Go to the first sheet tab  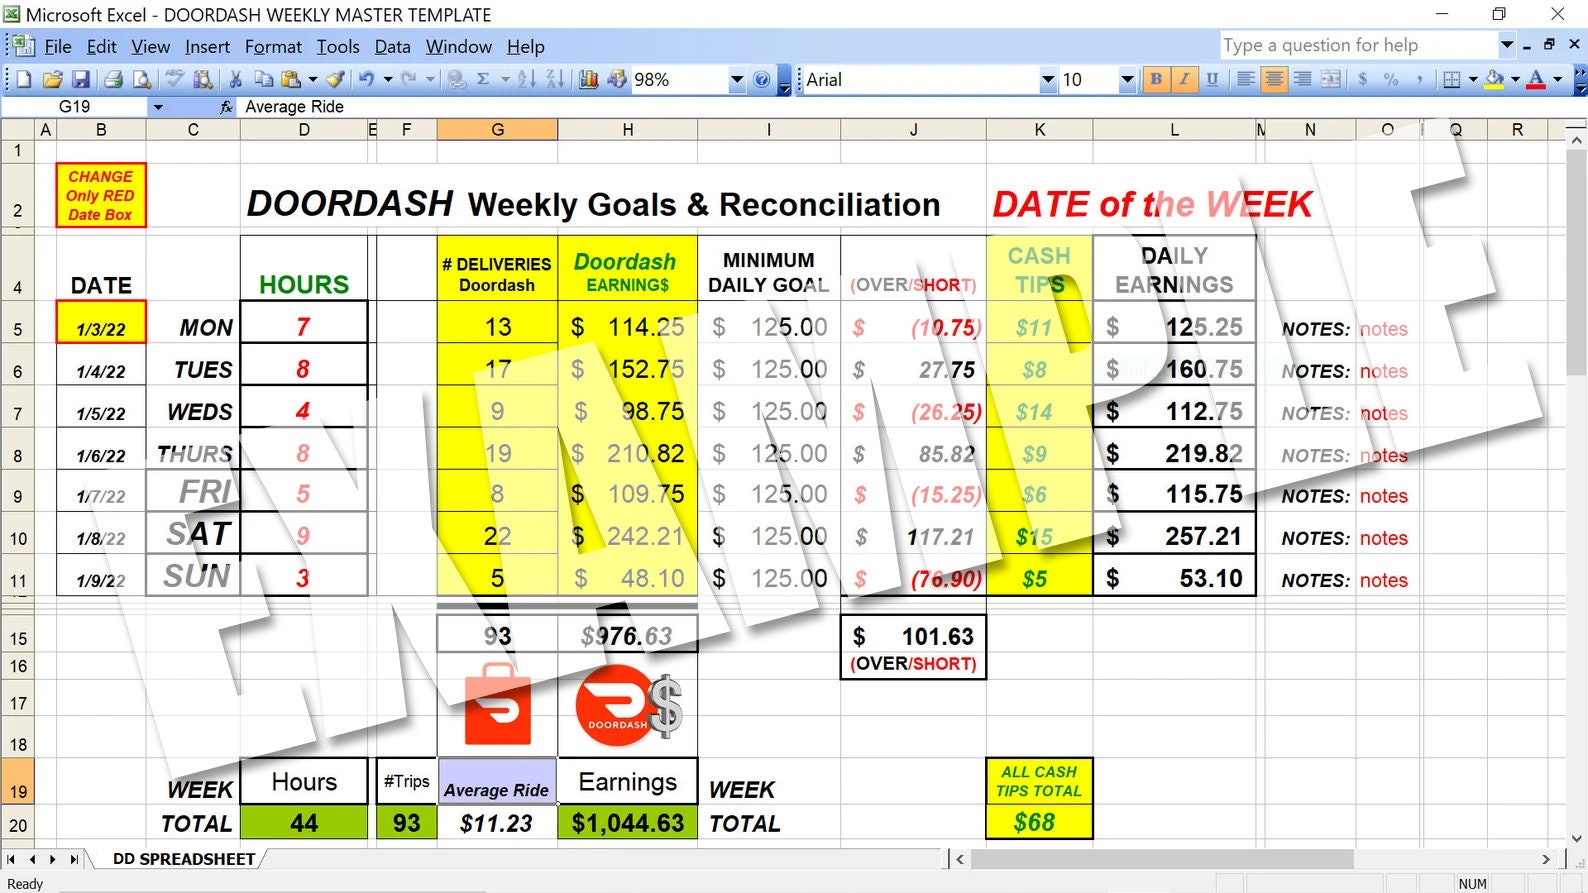tap(12, 859)
